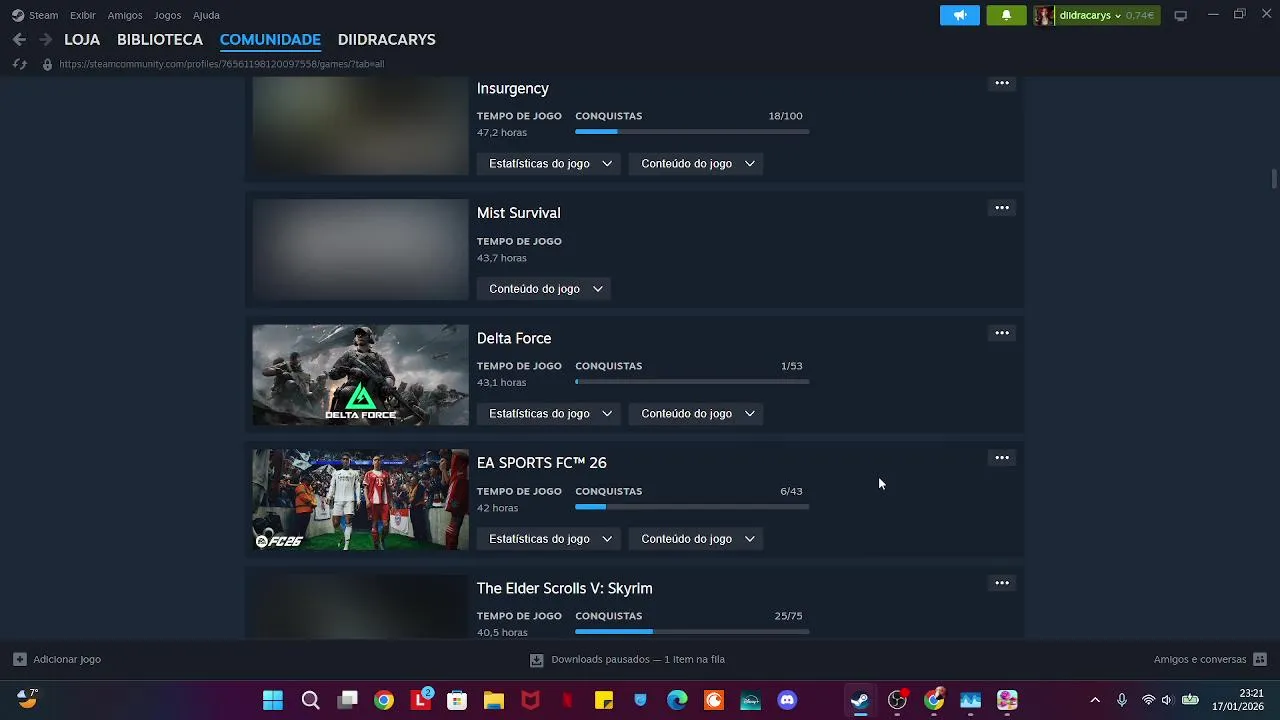Click the Delta Force cover thumbnail
1280x720 pixels.
(x=360, y=375)
